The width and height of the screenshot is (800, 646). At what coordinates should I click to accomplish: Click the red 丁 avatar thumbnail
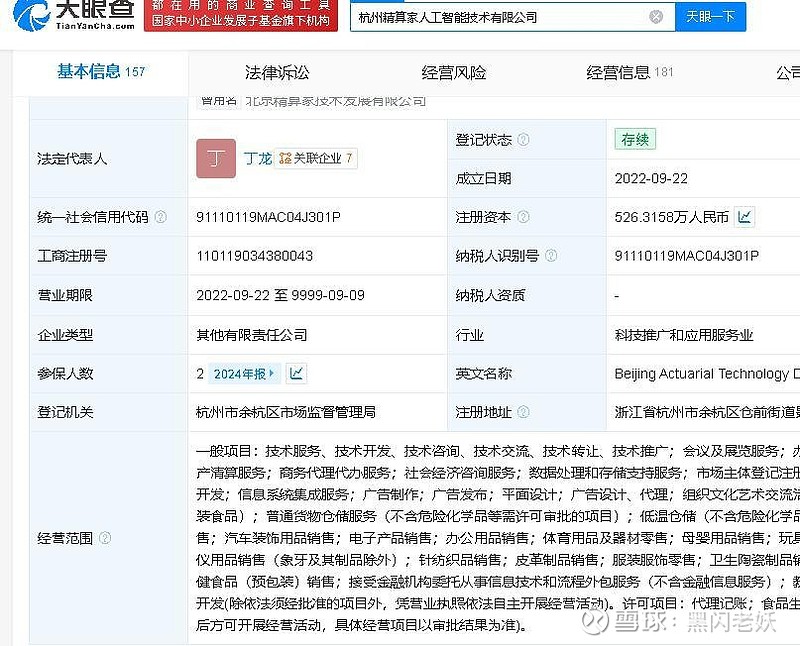click(x=216, y=159)
